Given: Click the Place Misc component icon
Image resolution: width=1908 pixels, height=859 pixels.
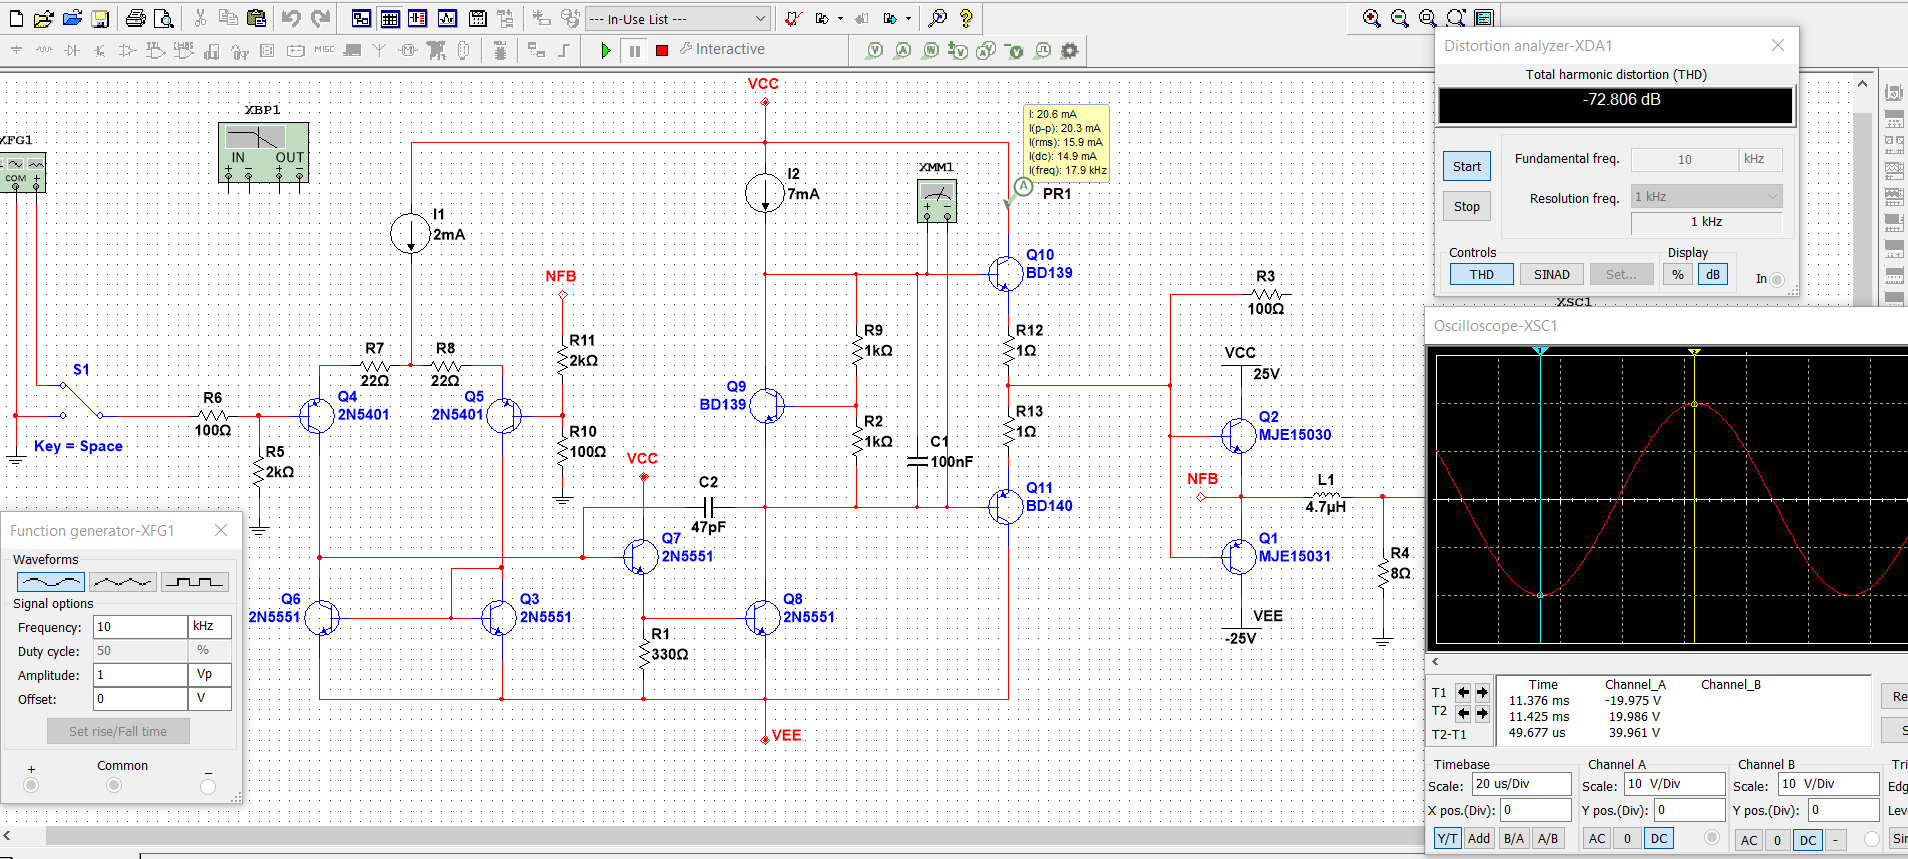Looking at the screenshot, I should (324, 50).
